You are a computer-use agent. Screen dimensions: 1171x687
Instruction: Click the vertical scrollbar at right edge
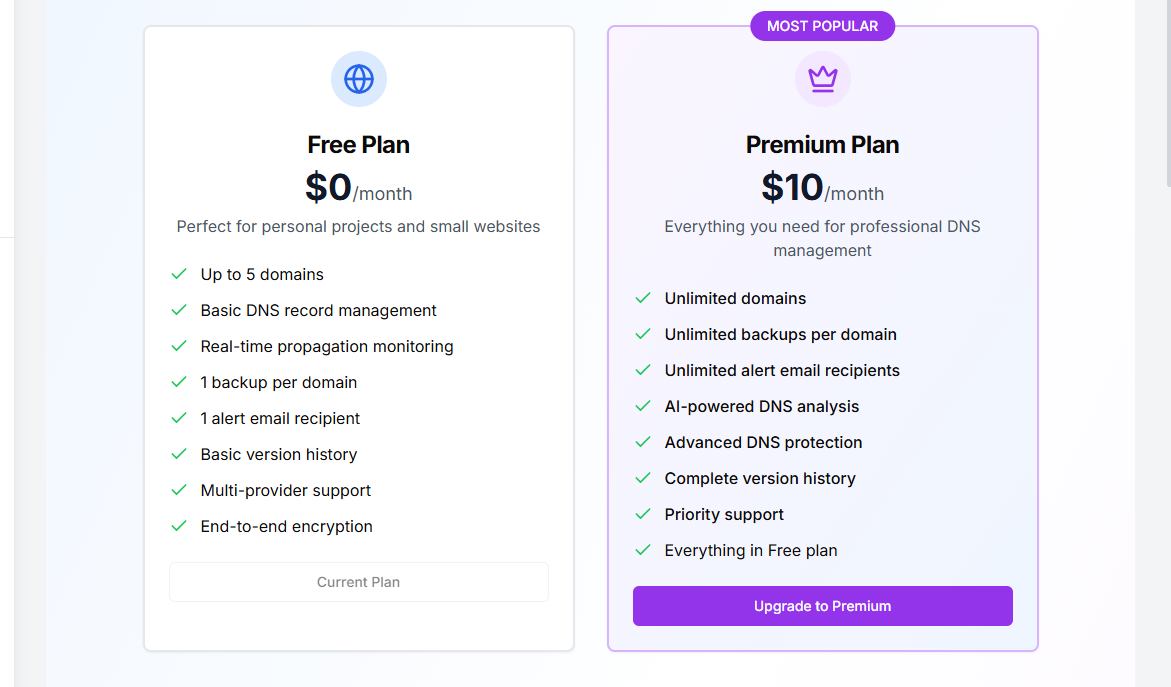(1169, 93)
